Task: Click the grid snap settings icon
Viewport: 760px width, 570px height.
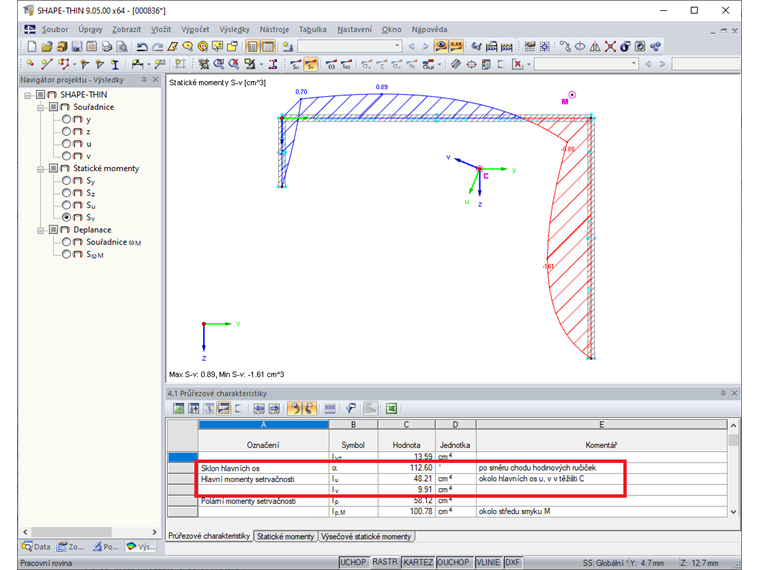Action: click(x=545, y=47)
